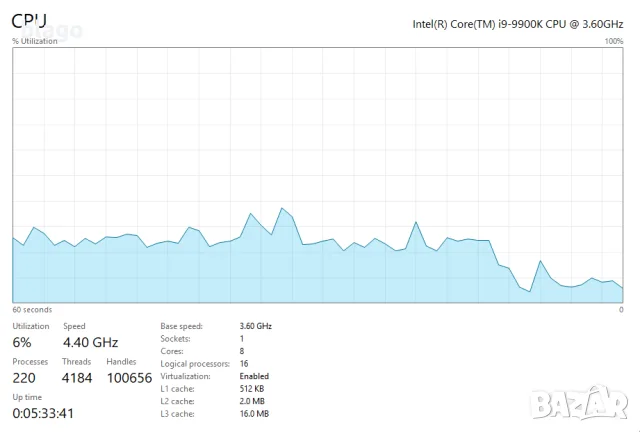640x432 pixels.
Task: Click the Utilization label
Action: click(x=31, y=326)
